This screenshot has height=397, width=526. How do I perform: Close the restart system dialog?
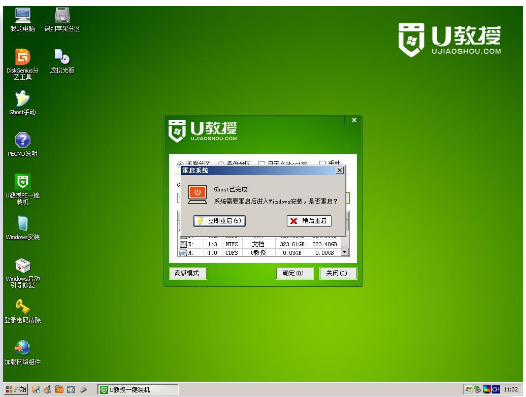click(339, 170)
